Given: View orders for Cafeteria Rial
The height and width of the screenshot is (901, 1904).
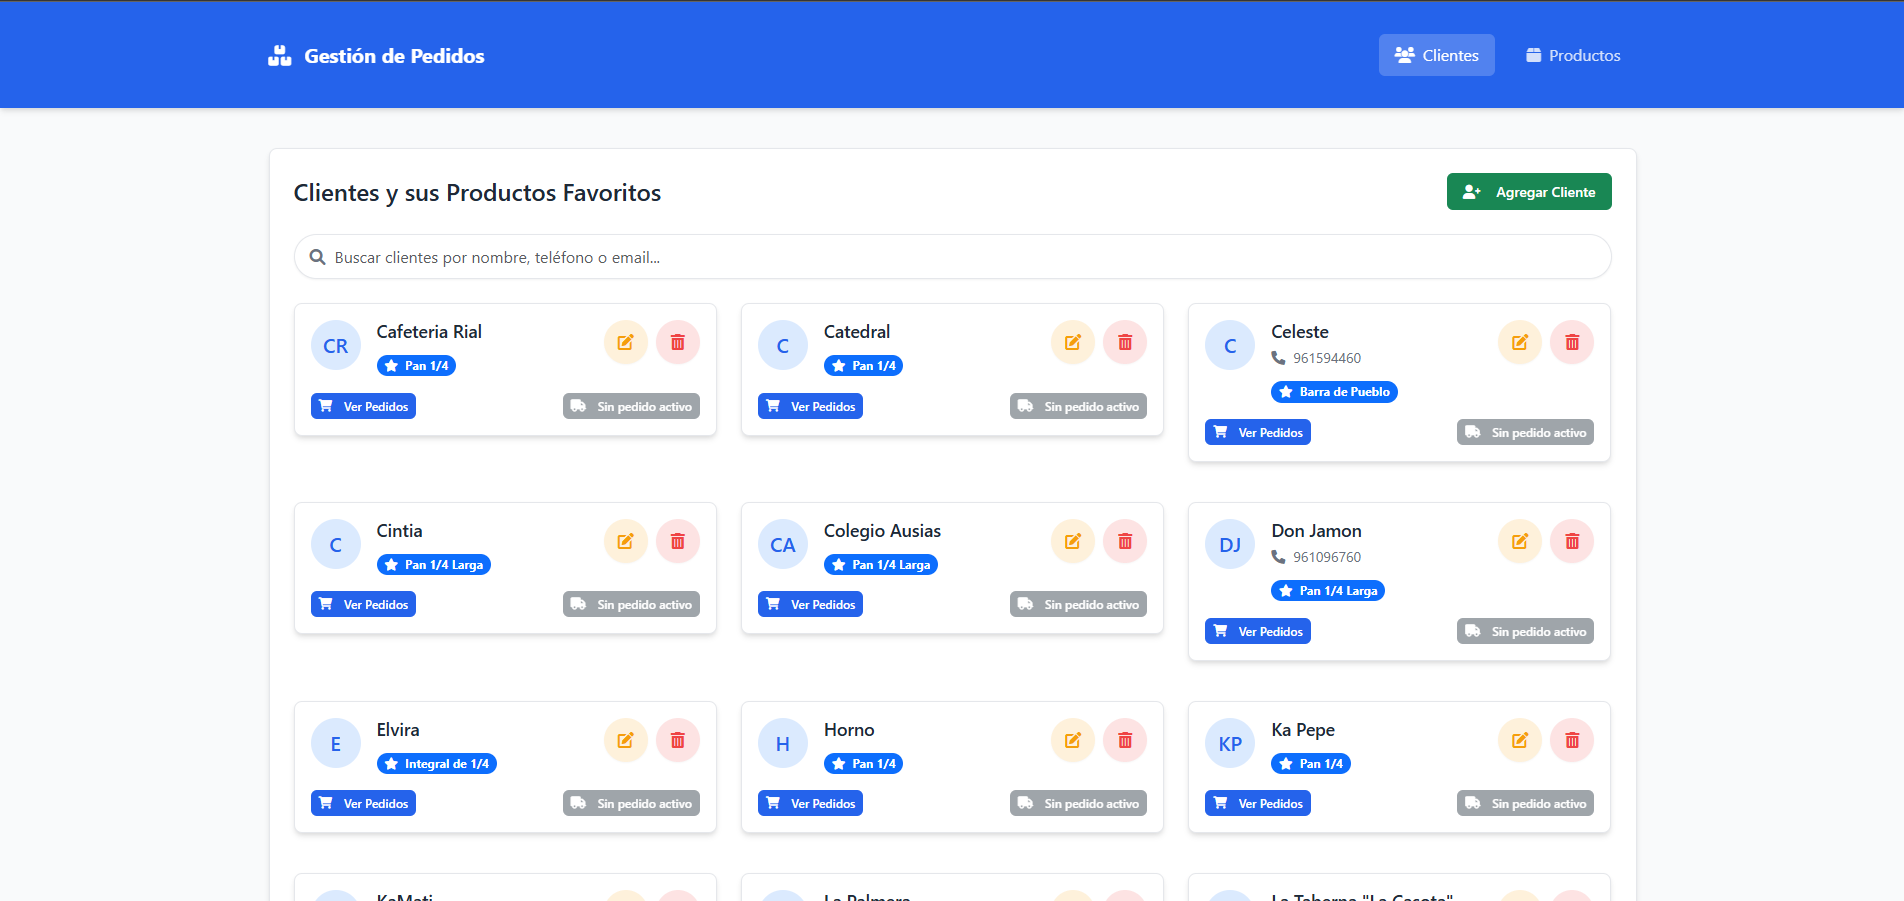Looking at the screenshot, I should [x=363, y=407].
